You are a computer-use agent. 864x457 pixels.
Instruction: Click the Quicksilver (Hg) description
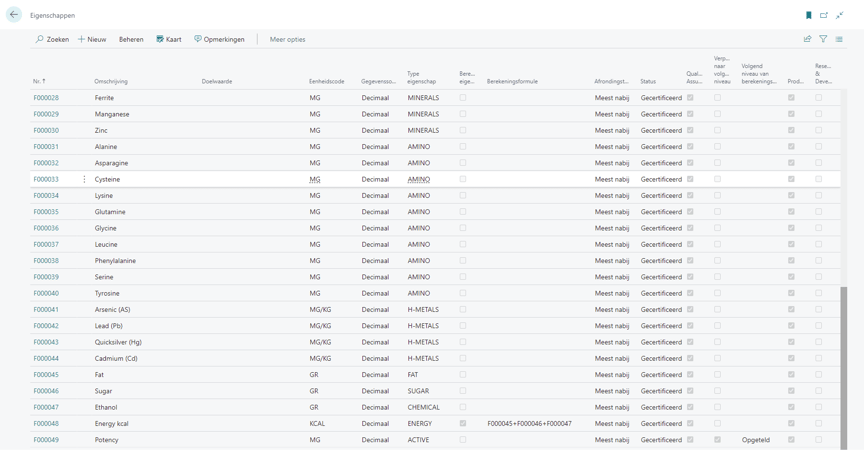tap(118, 342)
